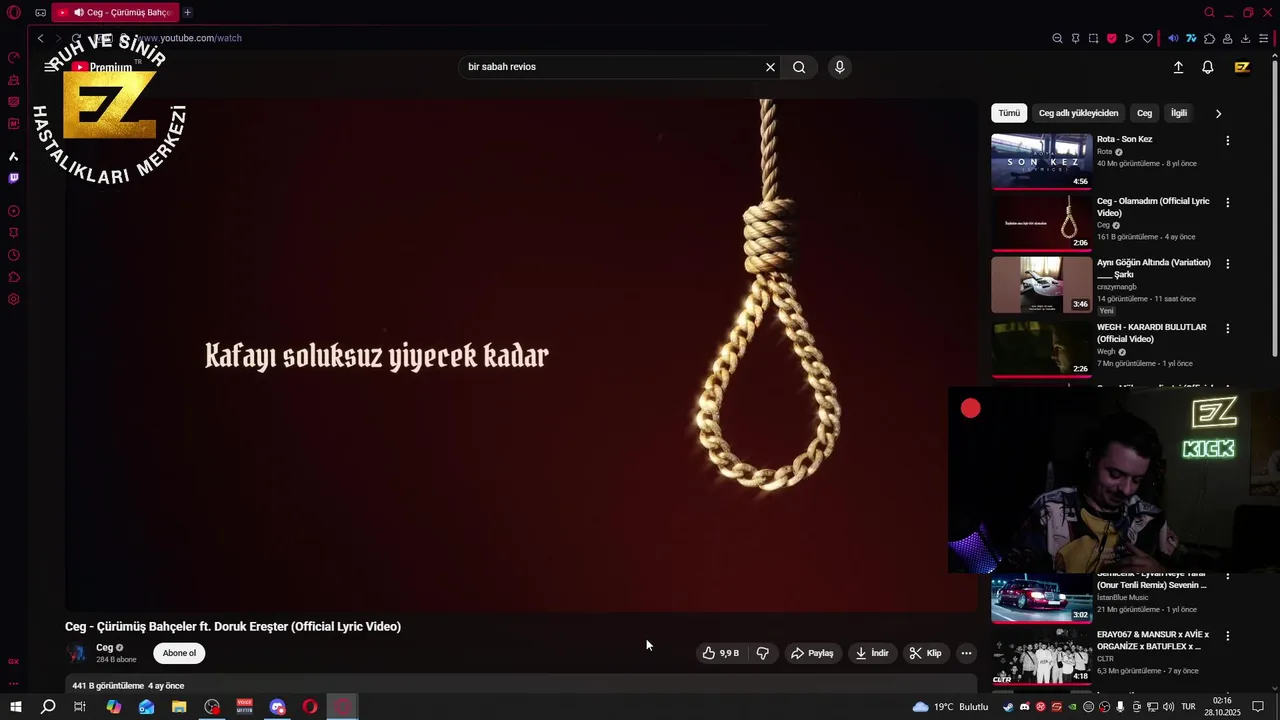This screenshot has height=720, width=1280.
Task: Open a new browser tab with plus
Action: pyautogui.click(x=187, y=12)
